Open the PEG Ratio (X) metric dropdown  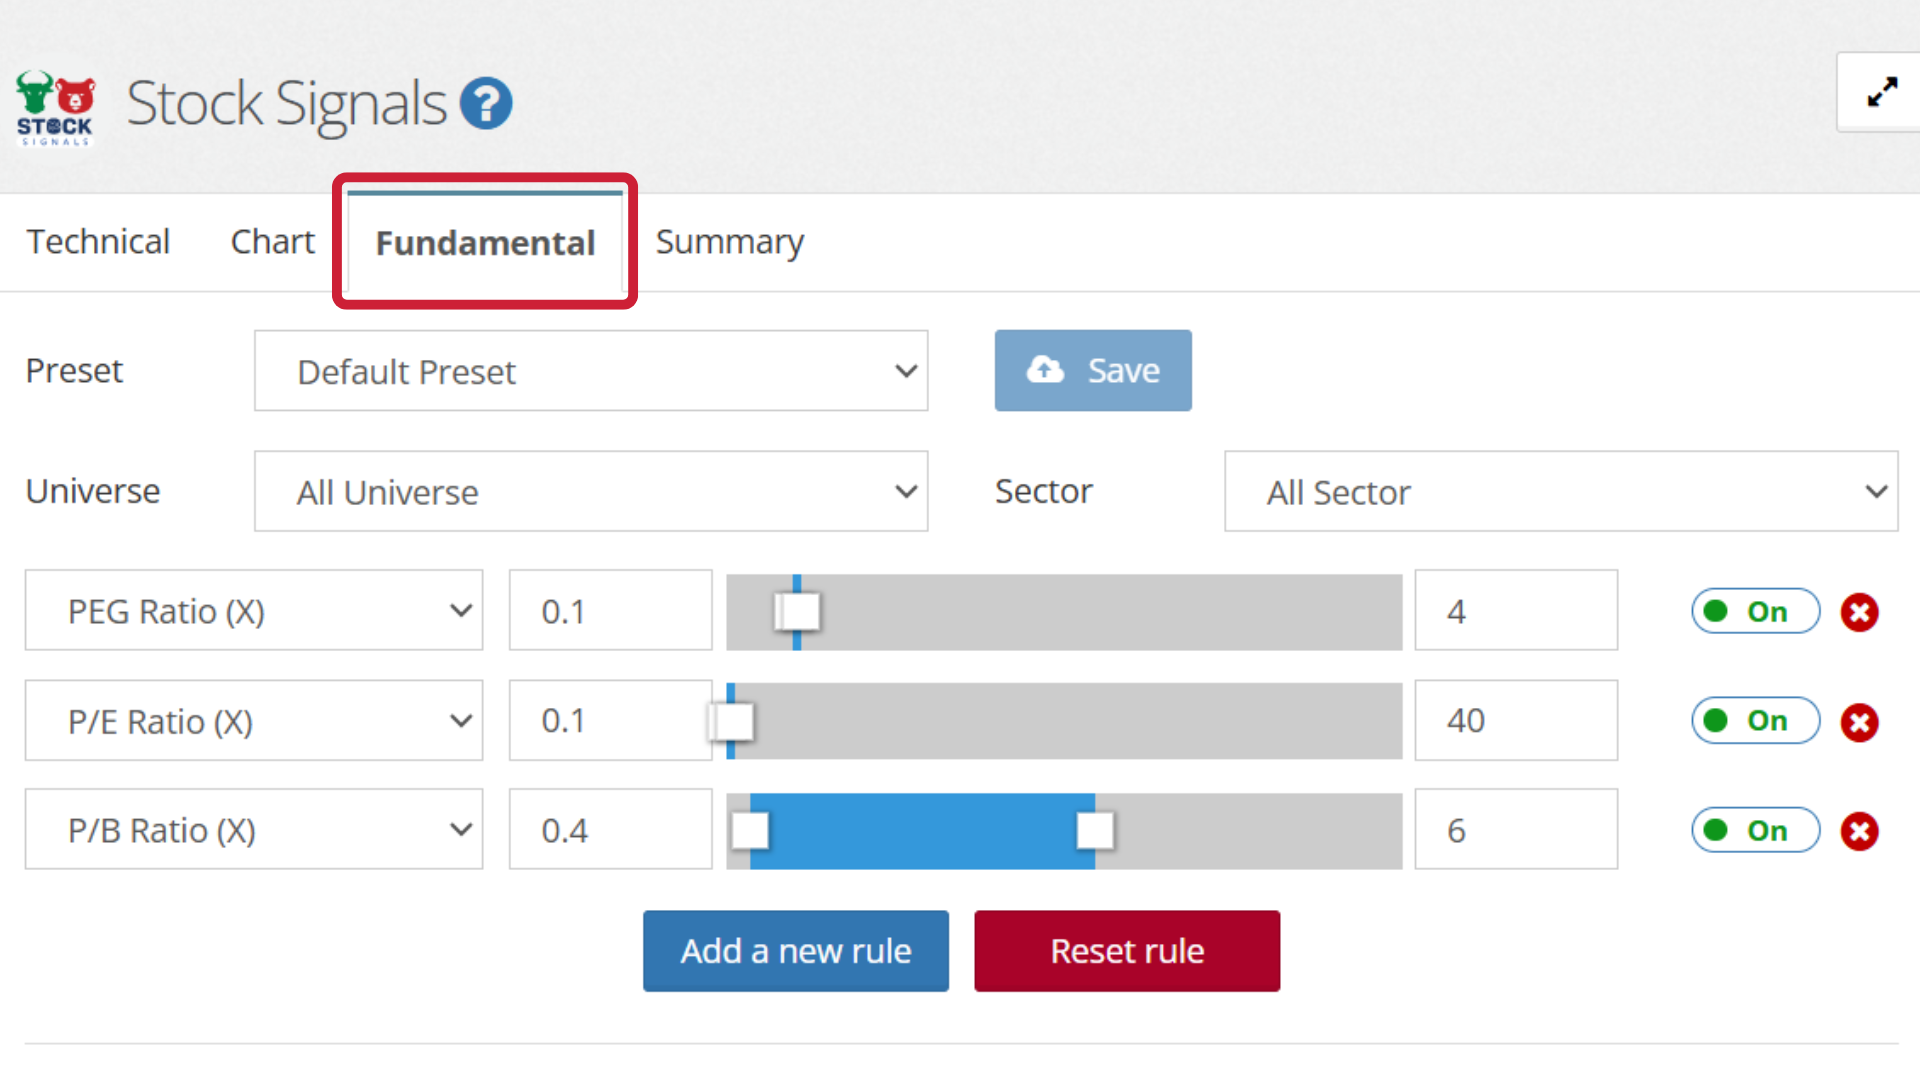[x=254, y=611]
